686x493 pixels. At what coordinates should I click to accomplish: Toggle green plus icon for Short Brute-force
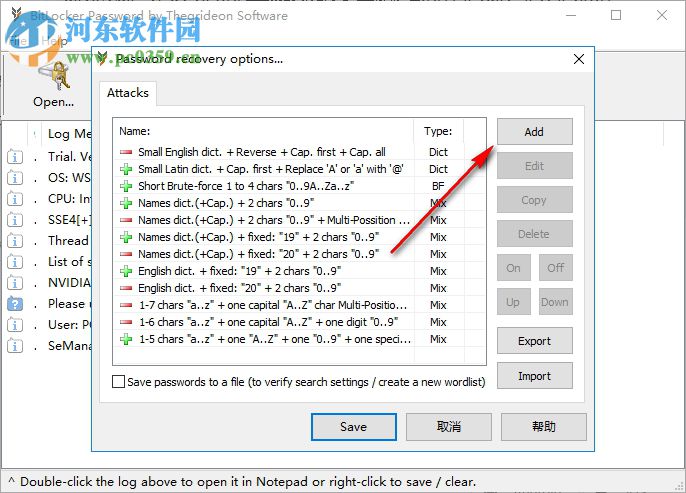tap(126, 186)
